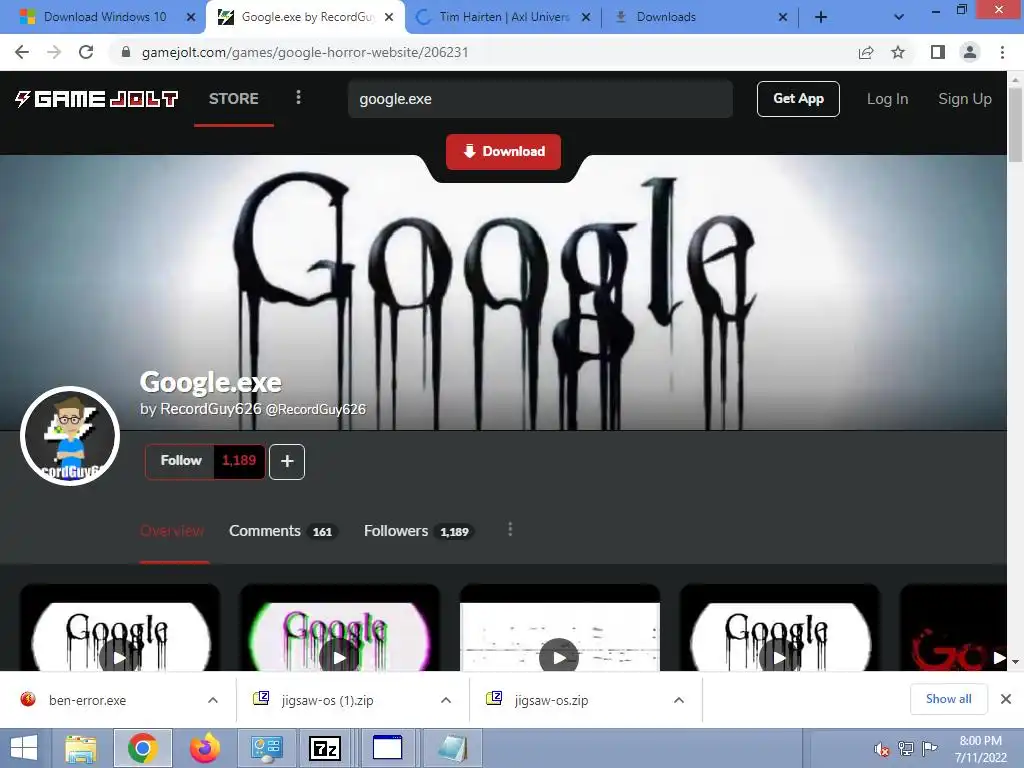Open the Log In link
1024x768 pixels.
point(887,99)
